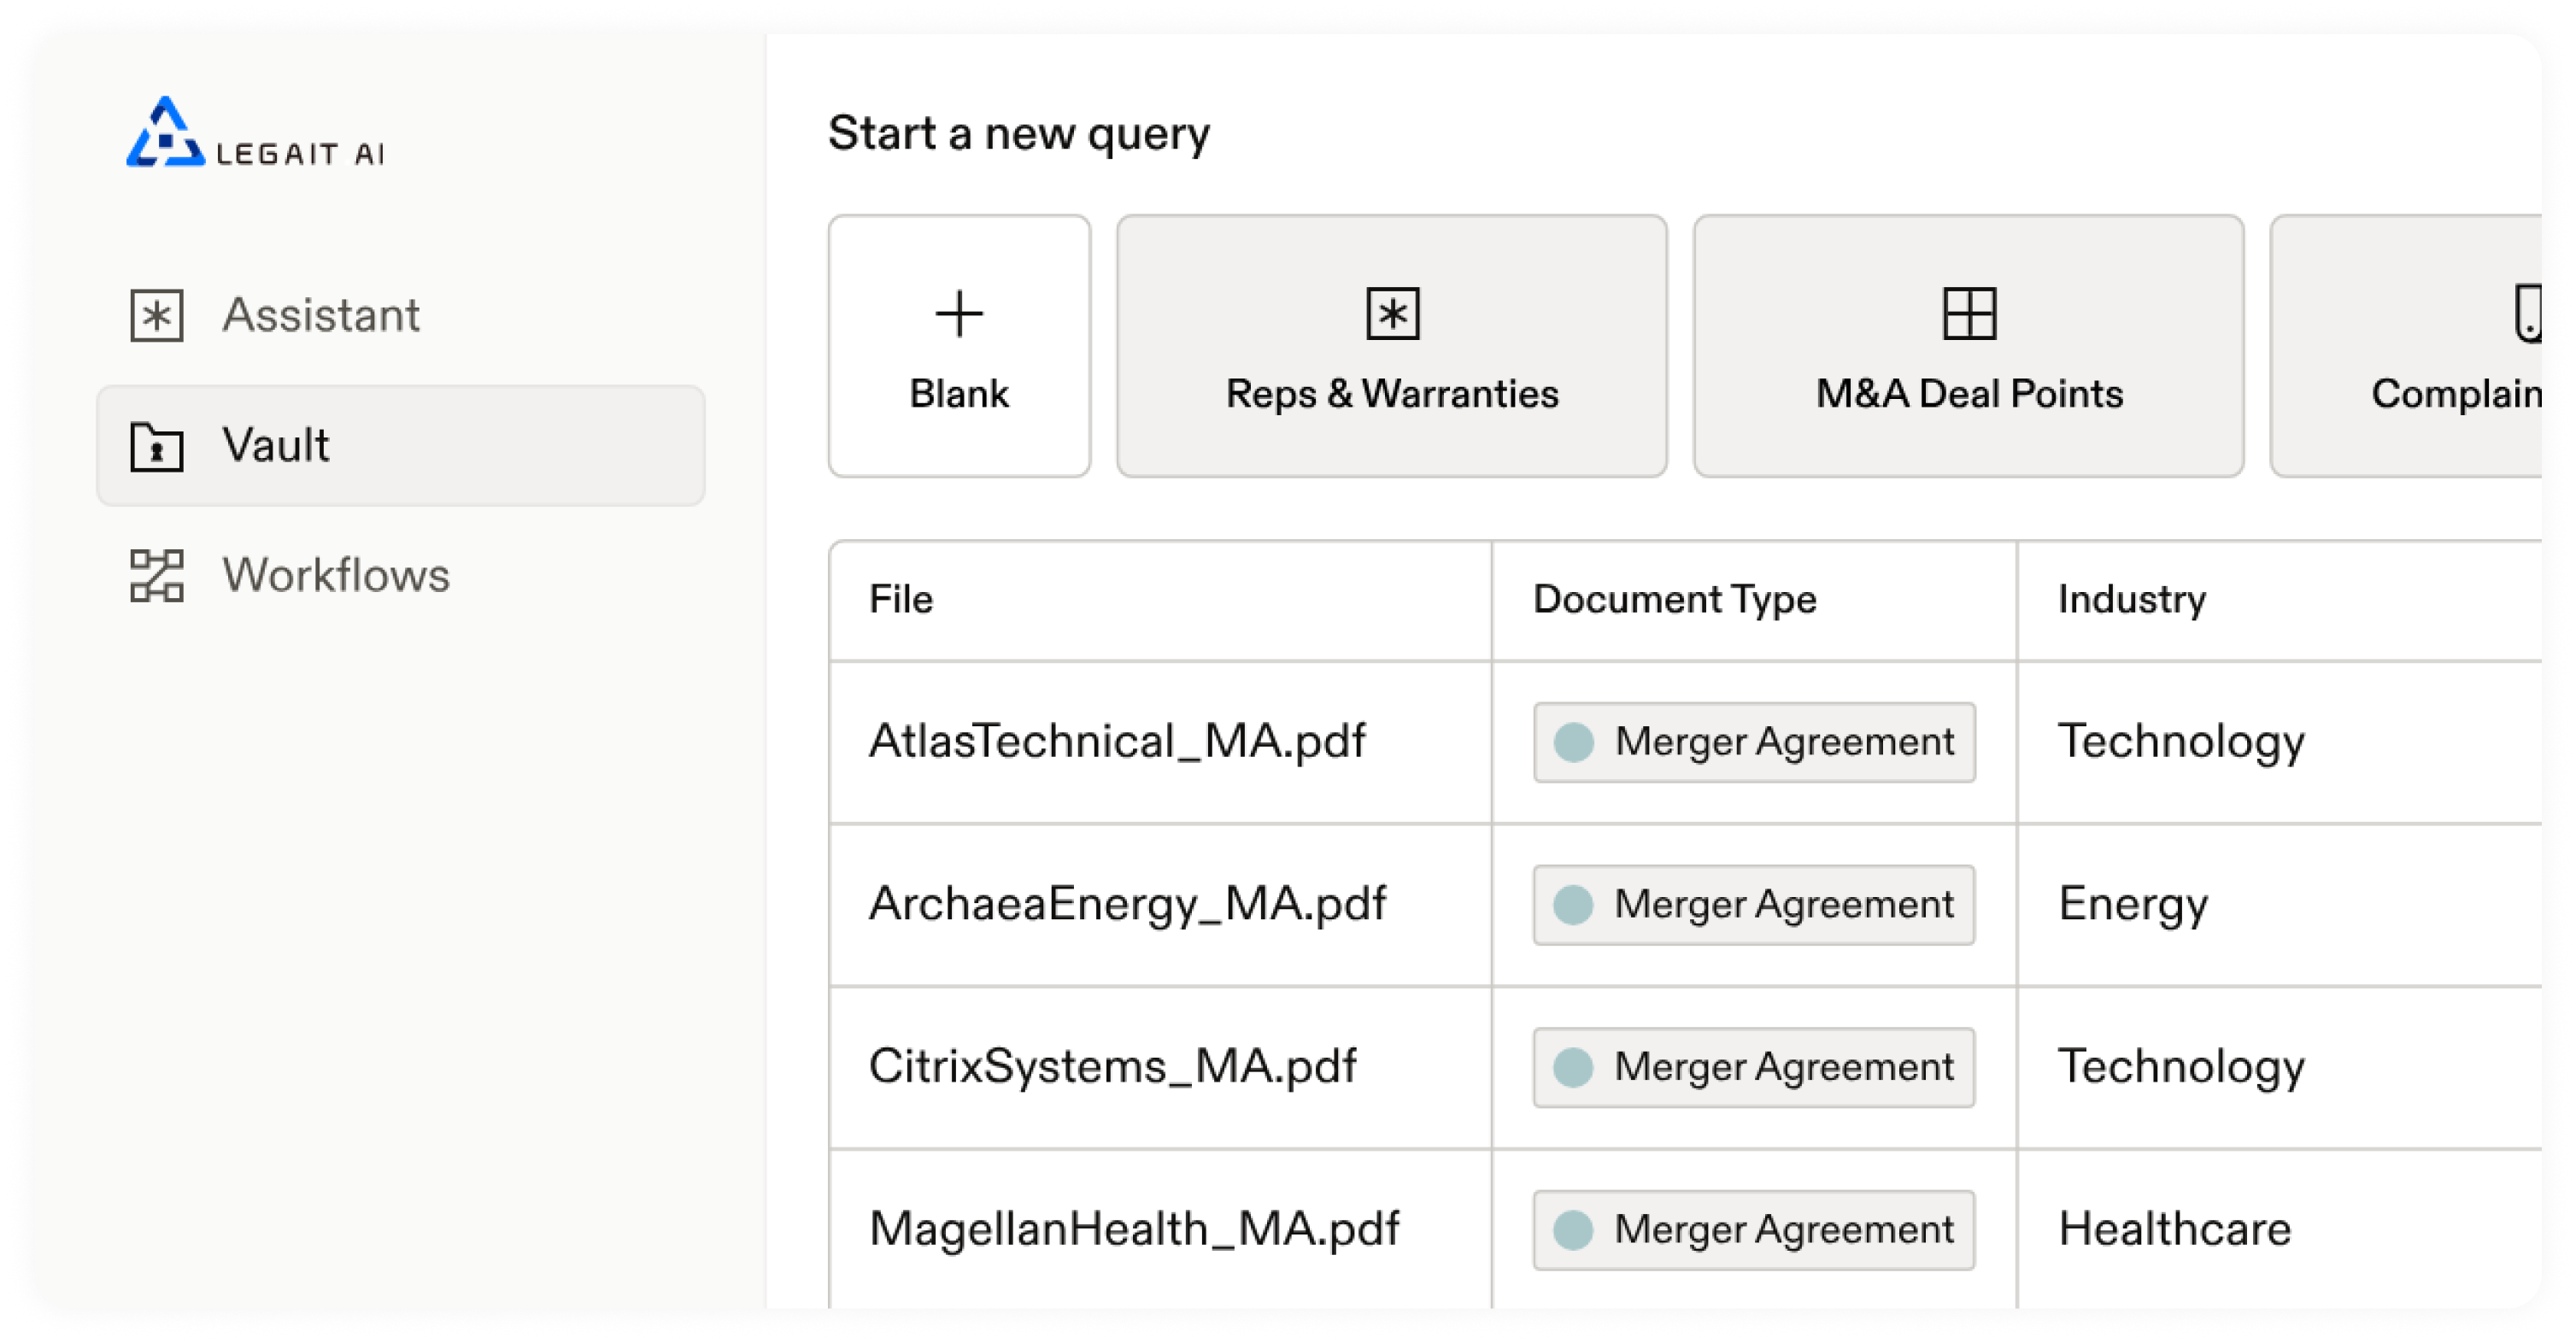Click Merger Agreement tag for AtlasTechnical_MA.pdf
2576x1343 pixels.
[1754, 743]
